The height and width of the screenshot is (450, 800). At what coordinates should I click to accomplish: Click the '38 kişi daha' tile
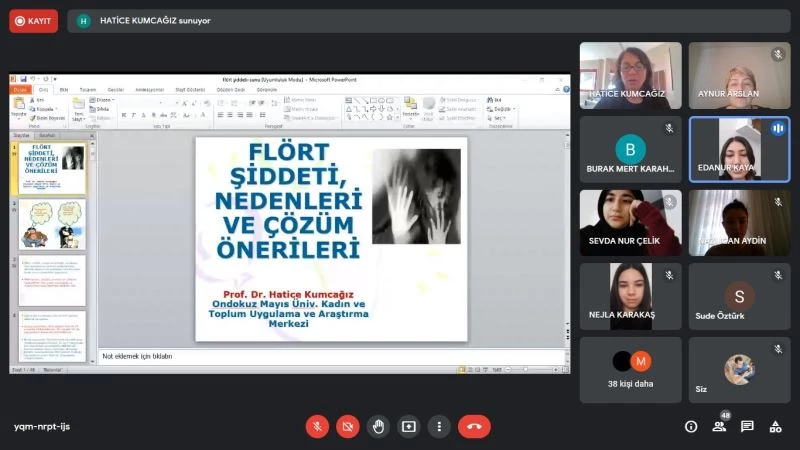[631, 369]
